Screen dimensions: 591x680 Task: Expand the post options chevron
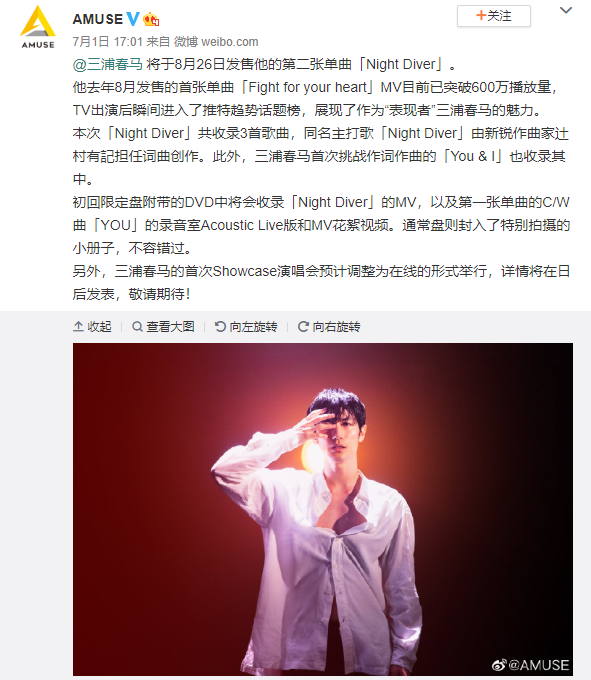[x=566, y=10]
